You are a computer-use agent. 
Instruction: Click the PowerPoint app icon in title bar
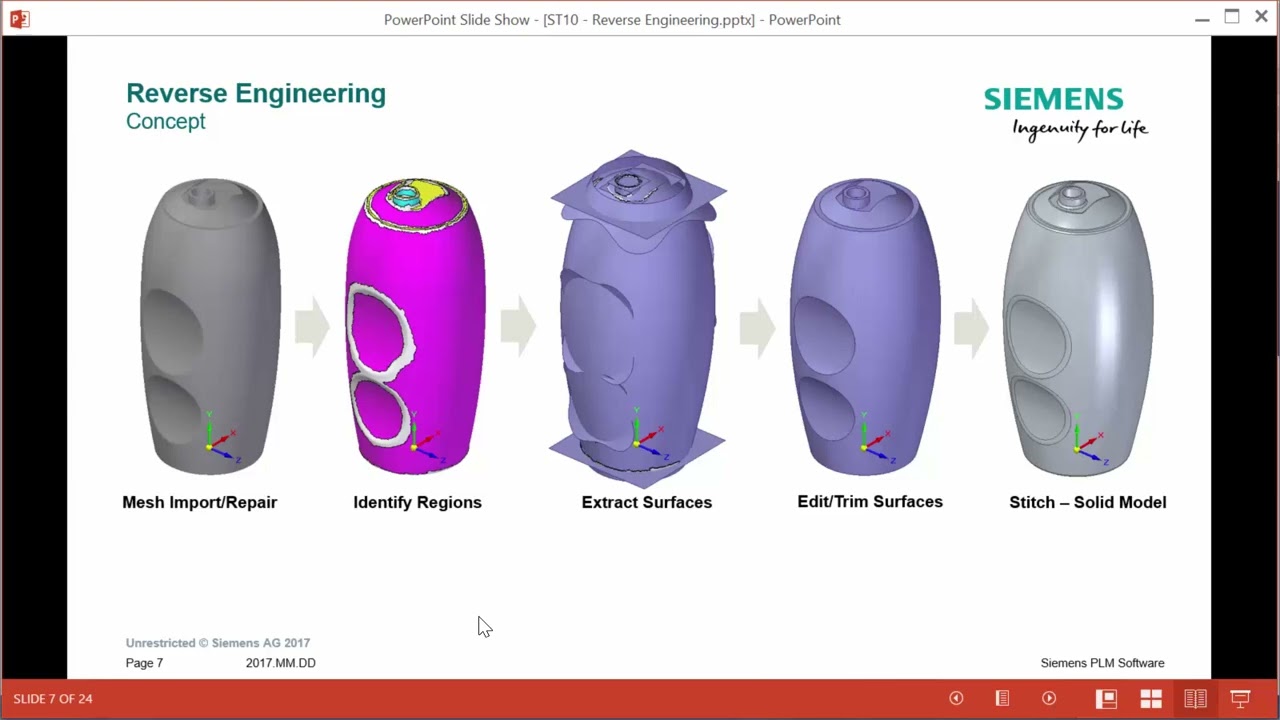click(x=19, y=19)
